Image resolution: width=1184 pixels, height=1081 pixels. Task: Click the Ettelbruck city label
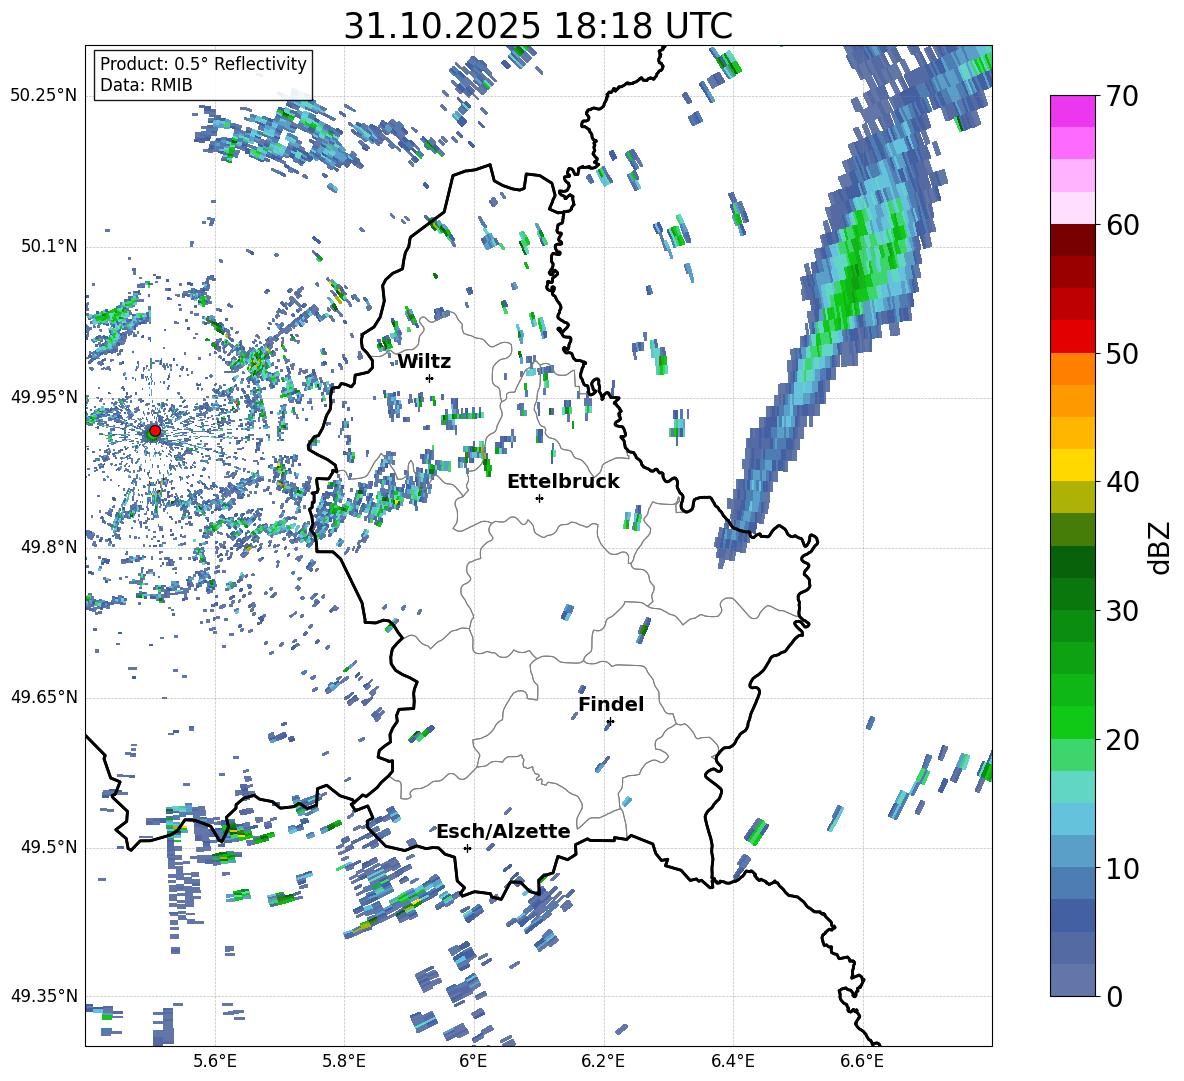(x=563, y=482)
